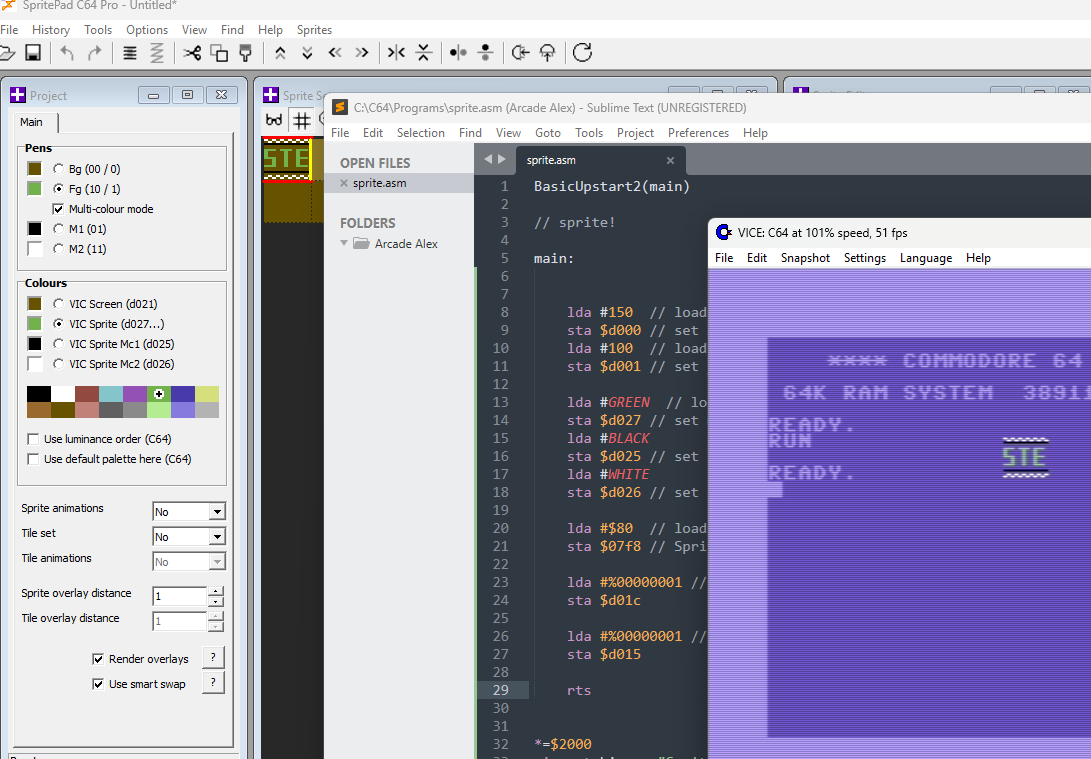Enable Use luminance order (C64) checkbox
The height and width of the screenshot is (759, 1091).
point(35,439)
